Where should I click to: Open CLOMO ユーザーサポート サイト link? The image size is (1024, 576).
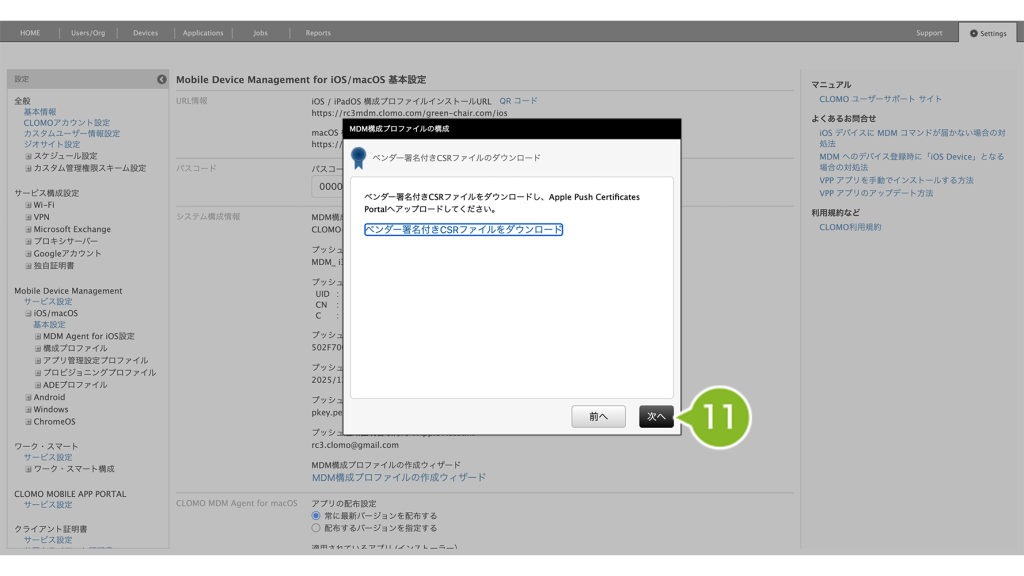[880, 99]
